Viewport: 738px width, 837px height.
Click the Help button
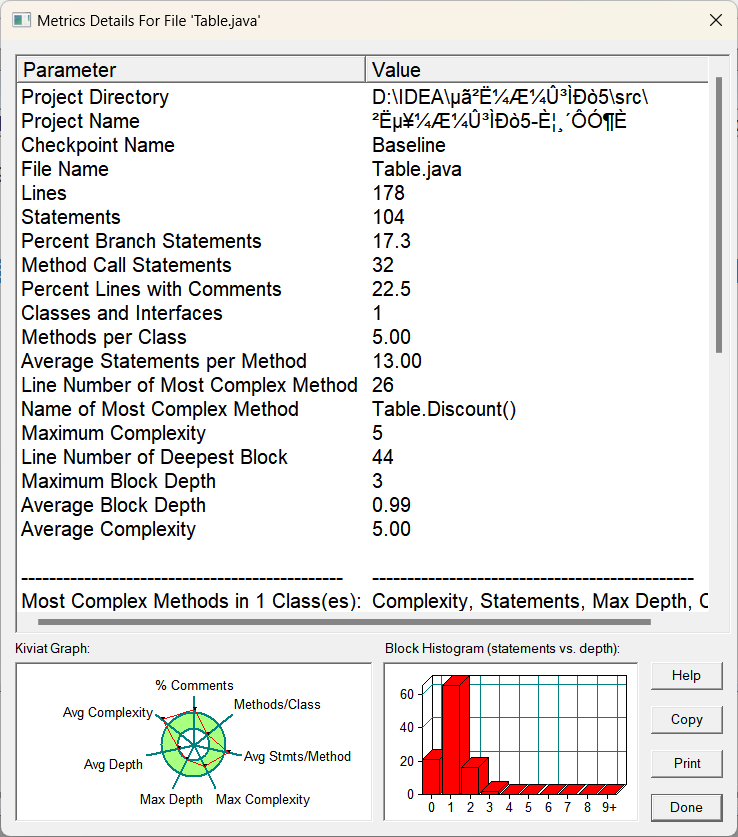[686, 676]
